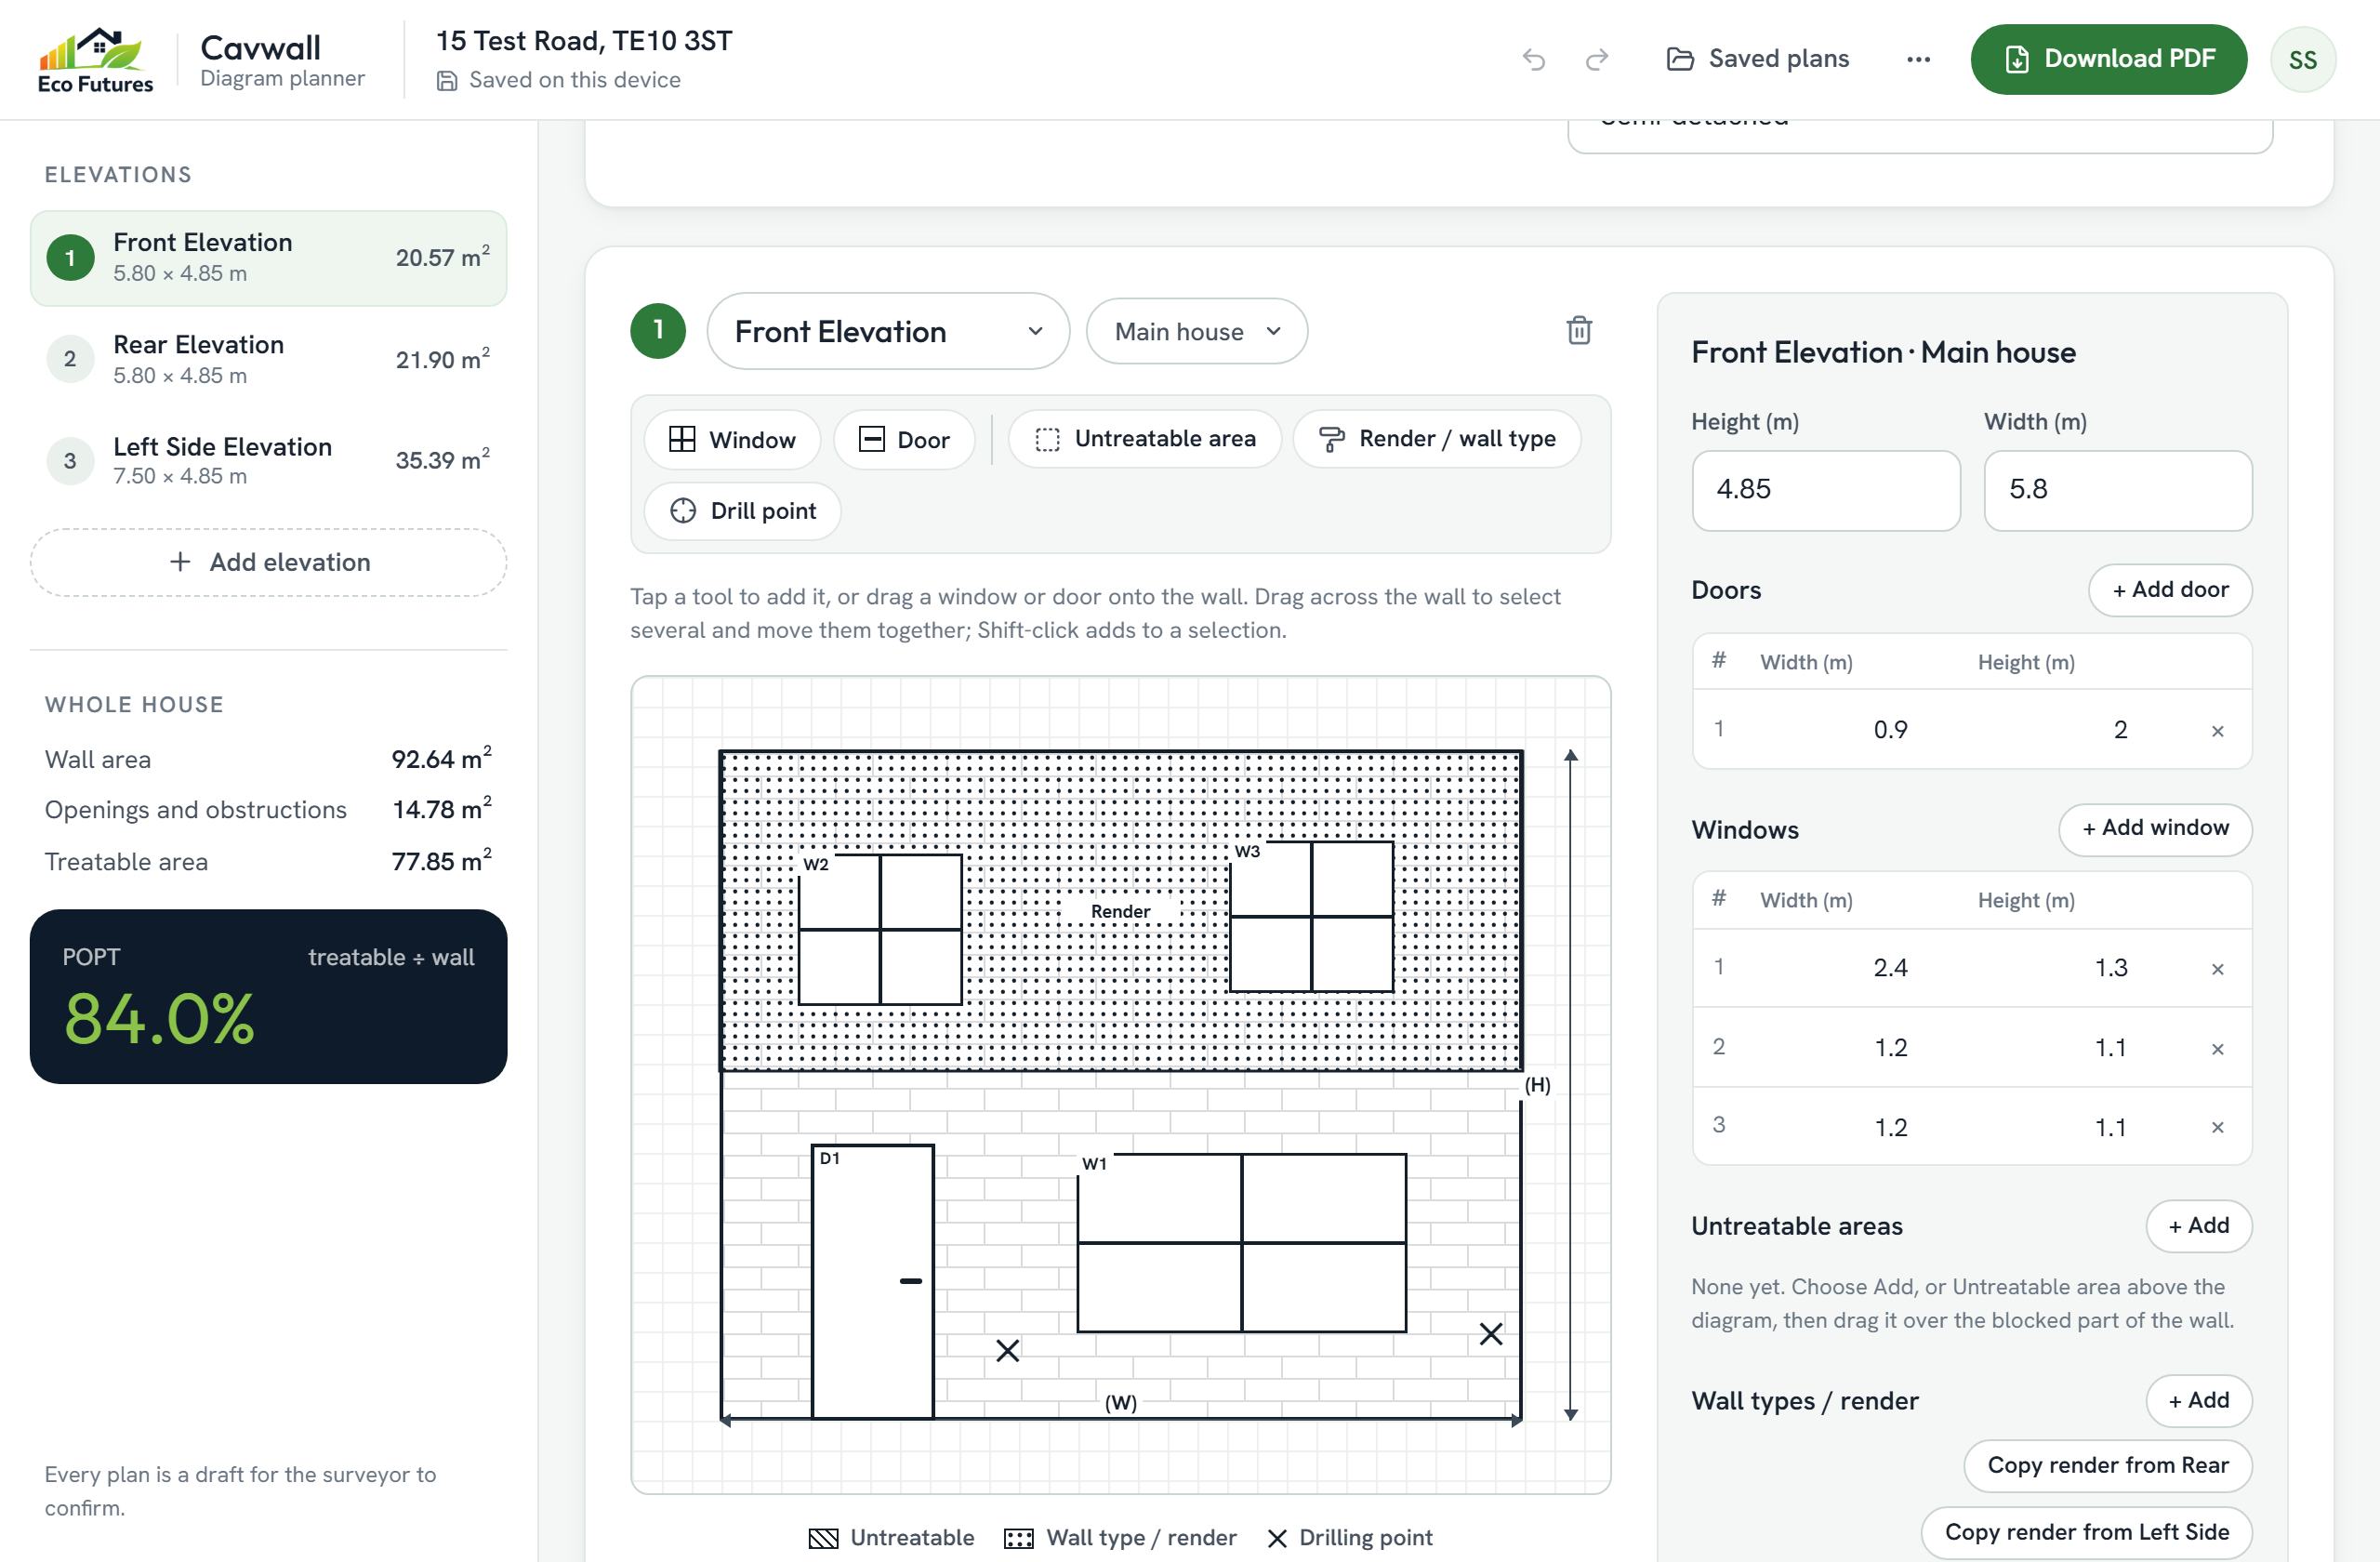Click the SS user avatar
Screen dimensions: 2380x1562
(2303, 59)
